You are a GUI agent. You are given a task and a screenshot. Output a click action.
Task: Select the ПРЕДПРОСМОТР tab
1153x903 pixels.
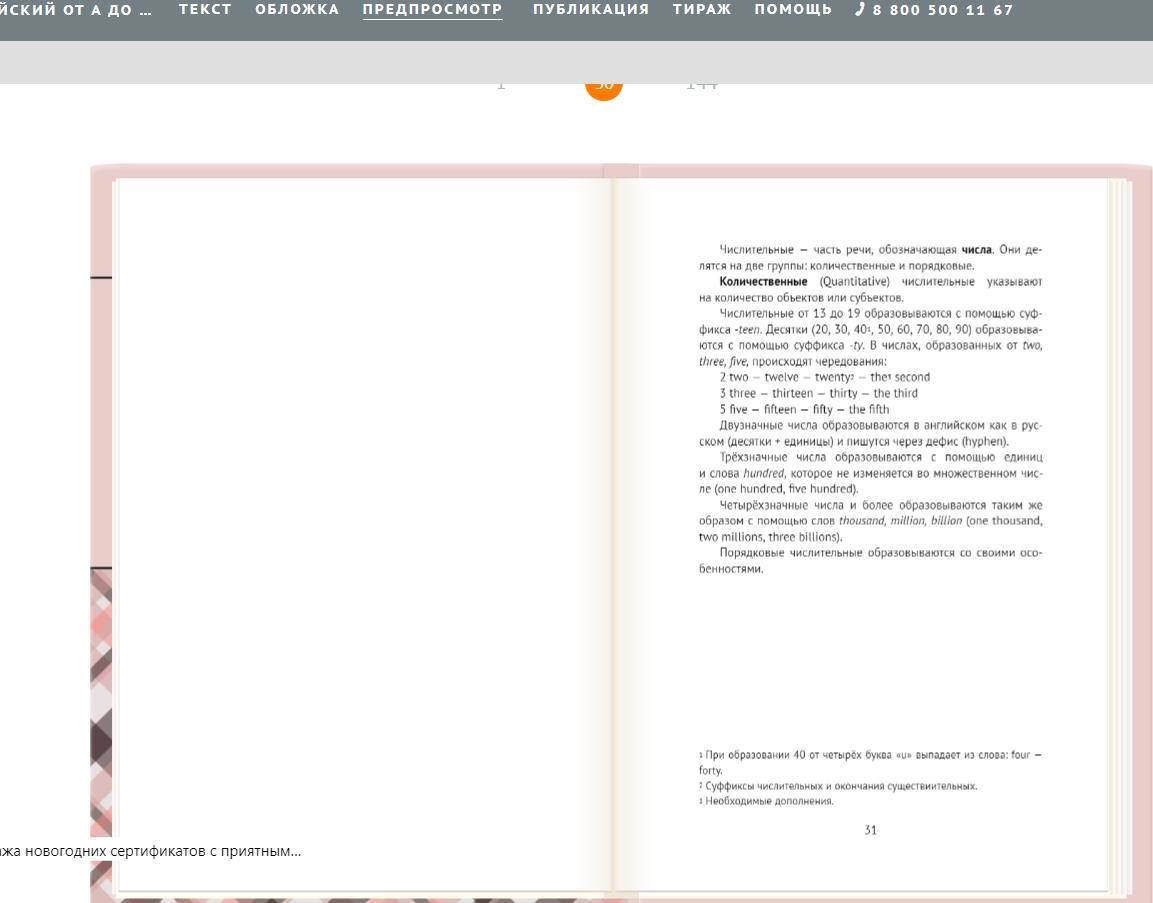(x=432, y=10)
